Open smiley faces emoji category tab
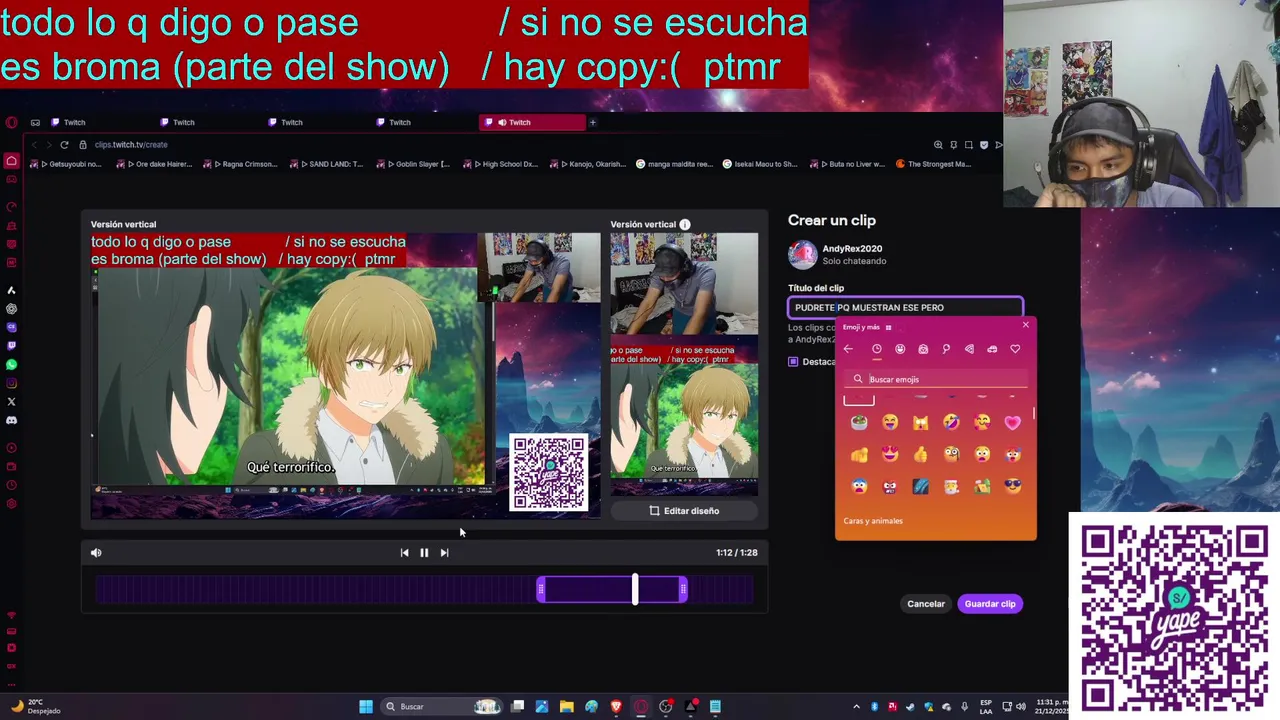The image size is (1280, 720). (x=900, y=349)
